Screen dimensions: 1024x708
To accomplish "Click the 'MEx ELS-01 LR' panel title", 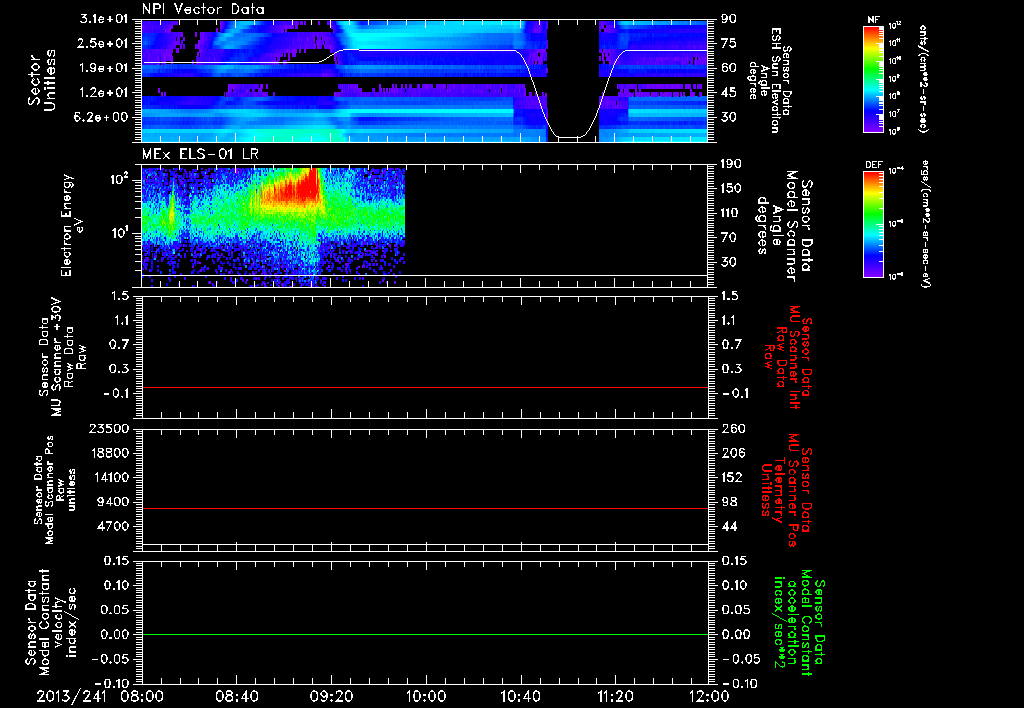I will tap(200, 154).
